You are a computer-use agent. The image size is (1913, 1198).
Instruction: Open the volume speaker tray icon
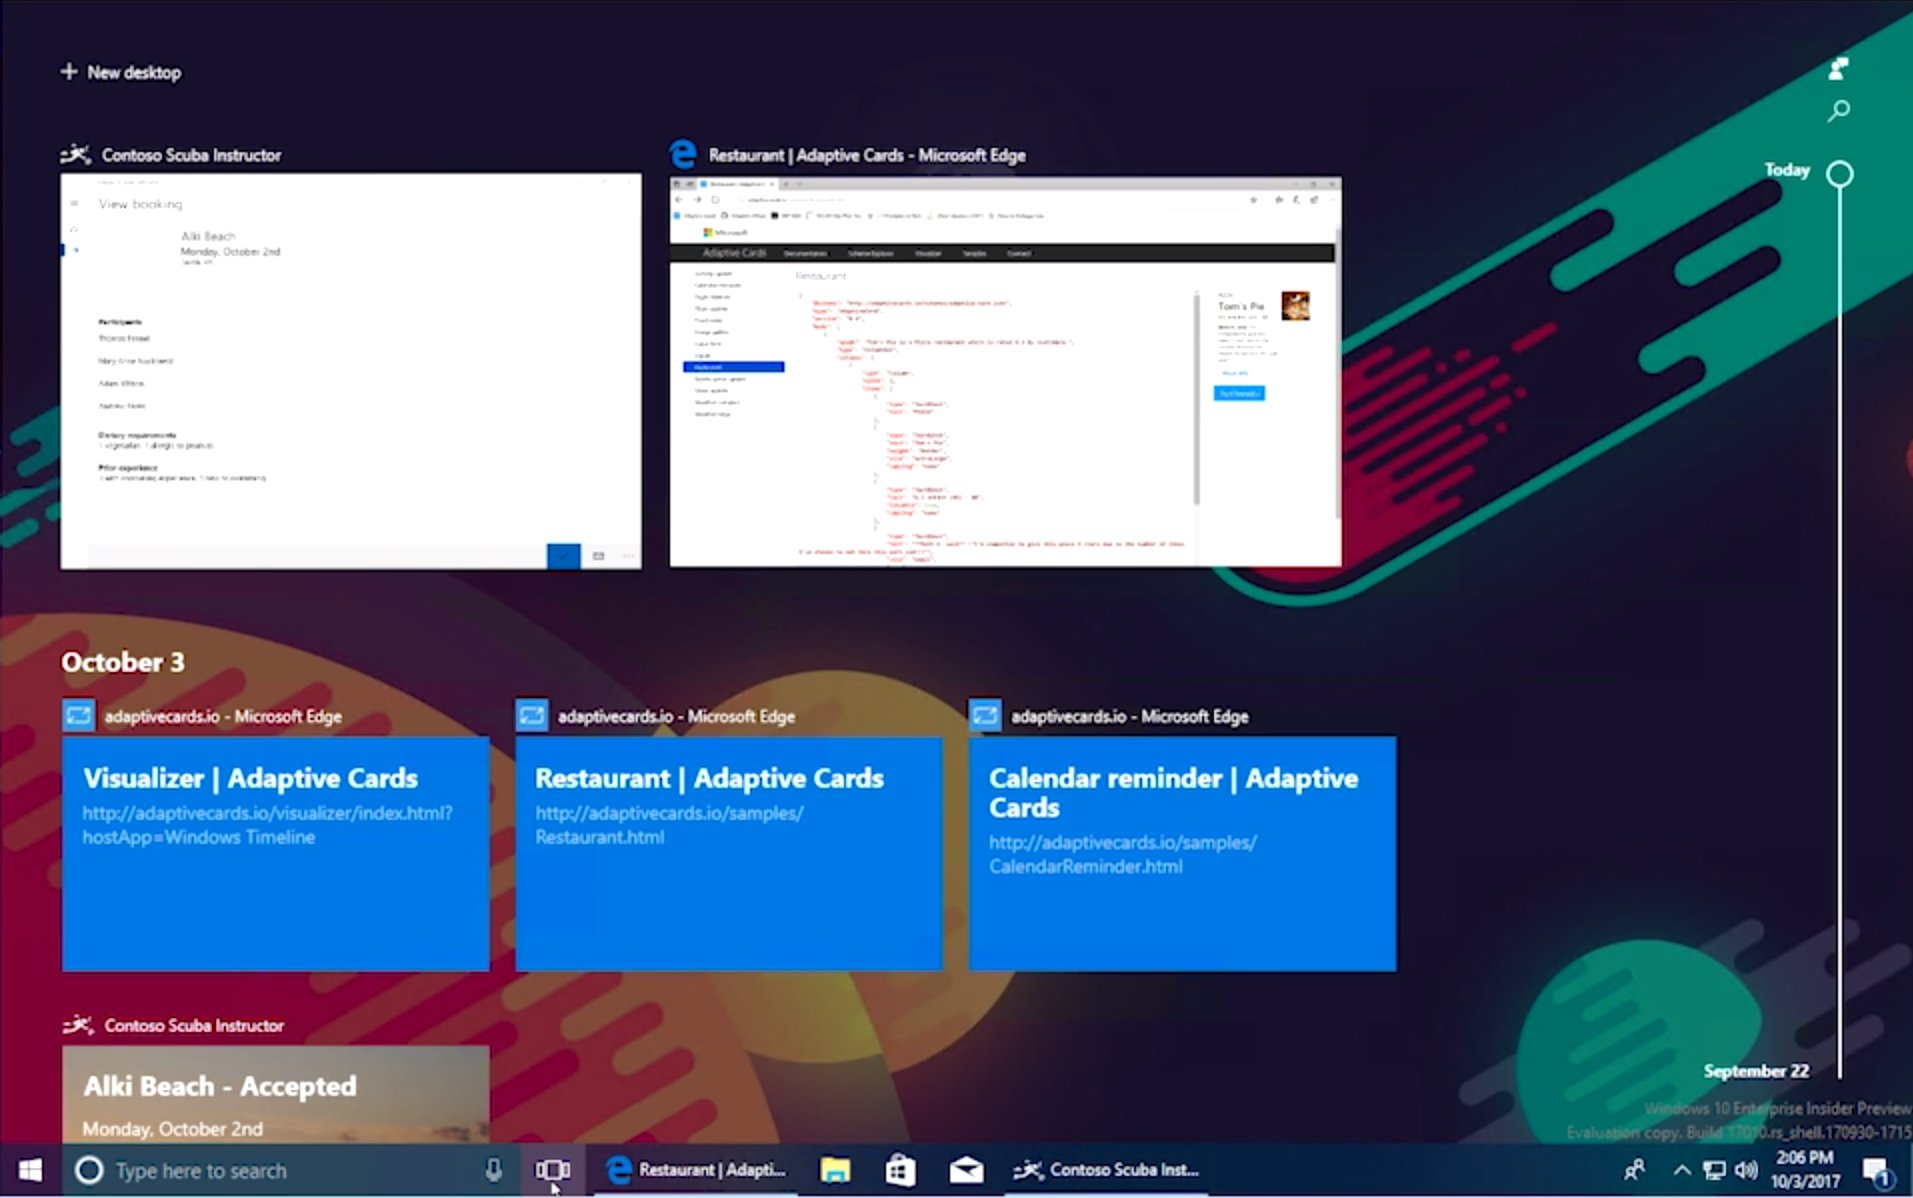[1746, 1170]
